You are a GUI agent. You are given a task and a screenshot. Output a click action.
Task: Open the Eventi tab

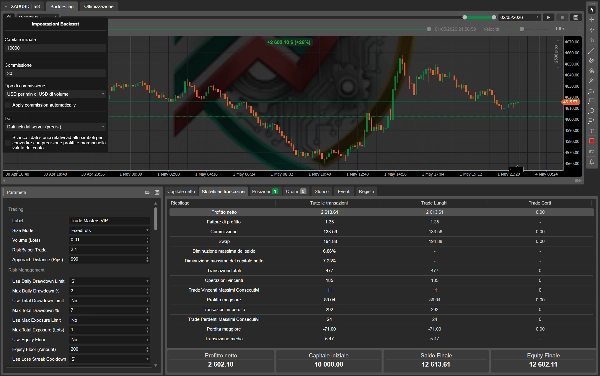coord(343,192)
